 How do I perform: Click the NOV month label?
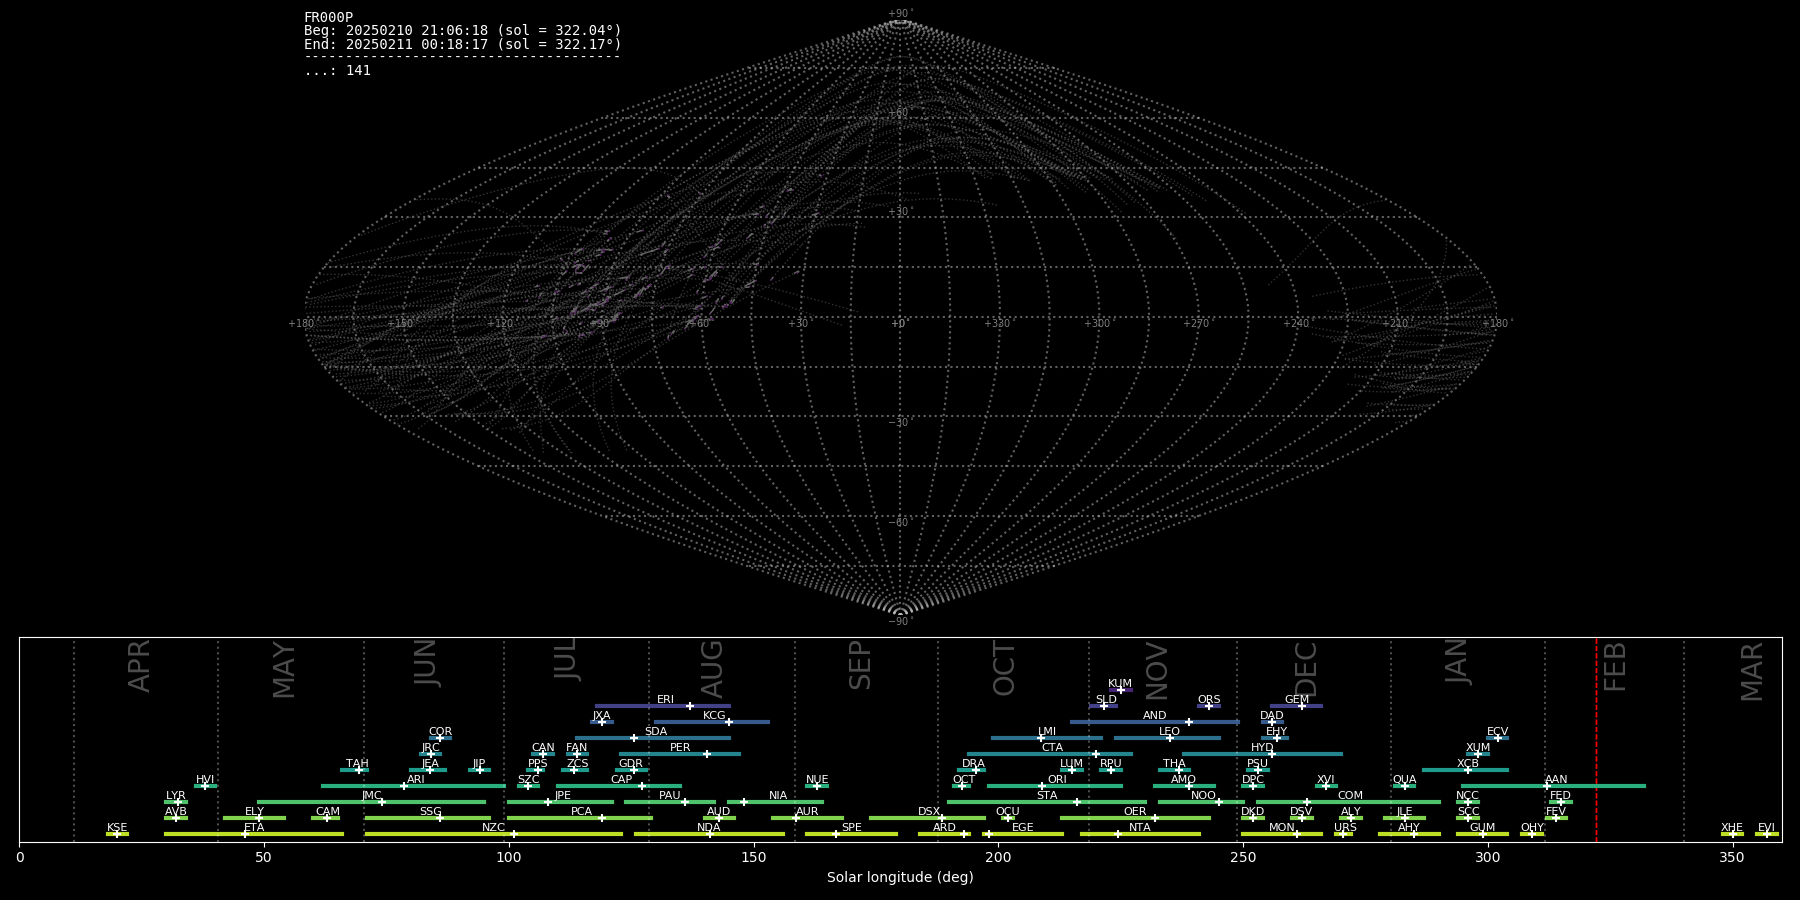click(x=1156, y=671)
